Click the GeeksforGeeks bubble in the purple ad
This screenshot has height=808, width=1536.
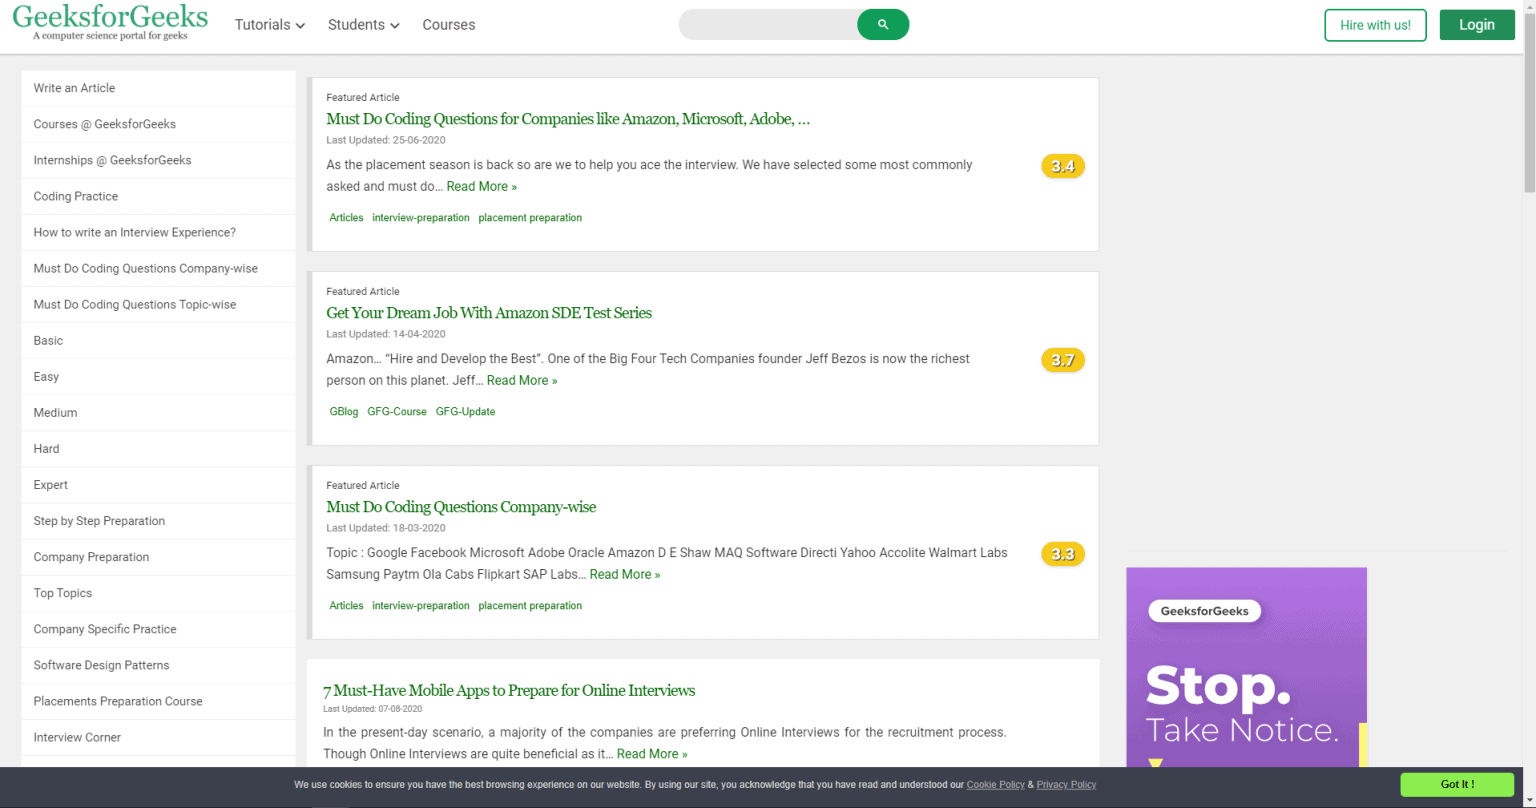[1205, 610]
